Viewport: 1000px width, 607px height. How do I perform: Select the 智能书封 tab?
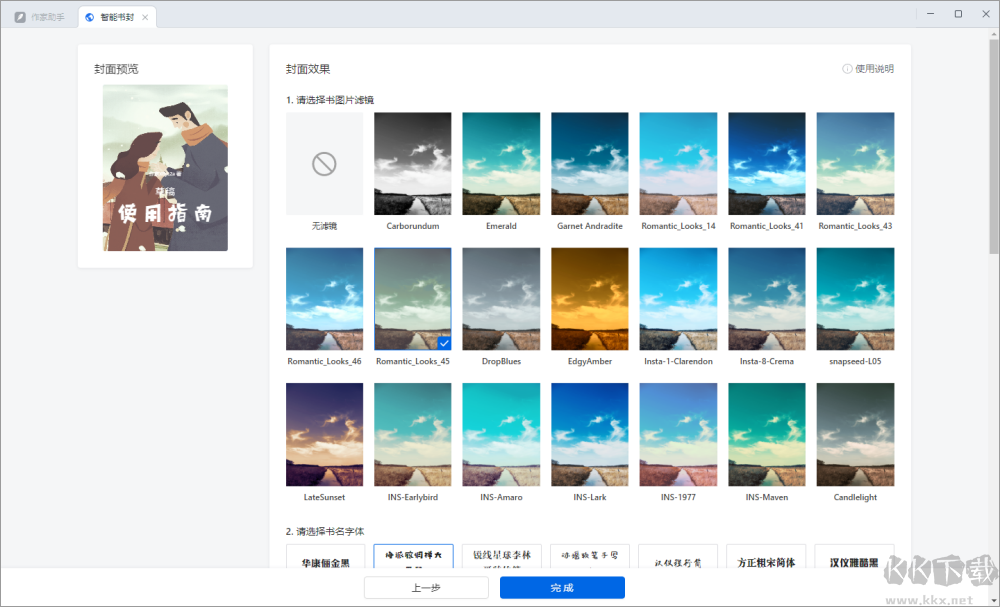pyautogui.click(x=117, y=16)
